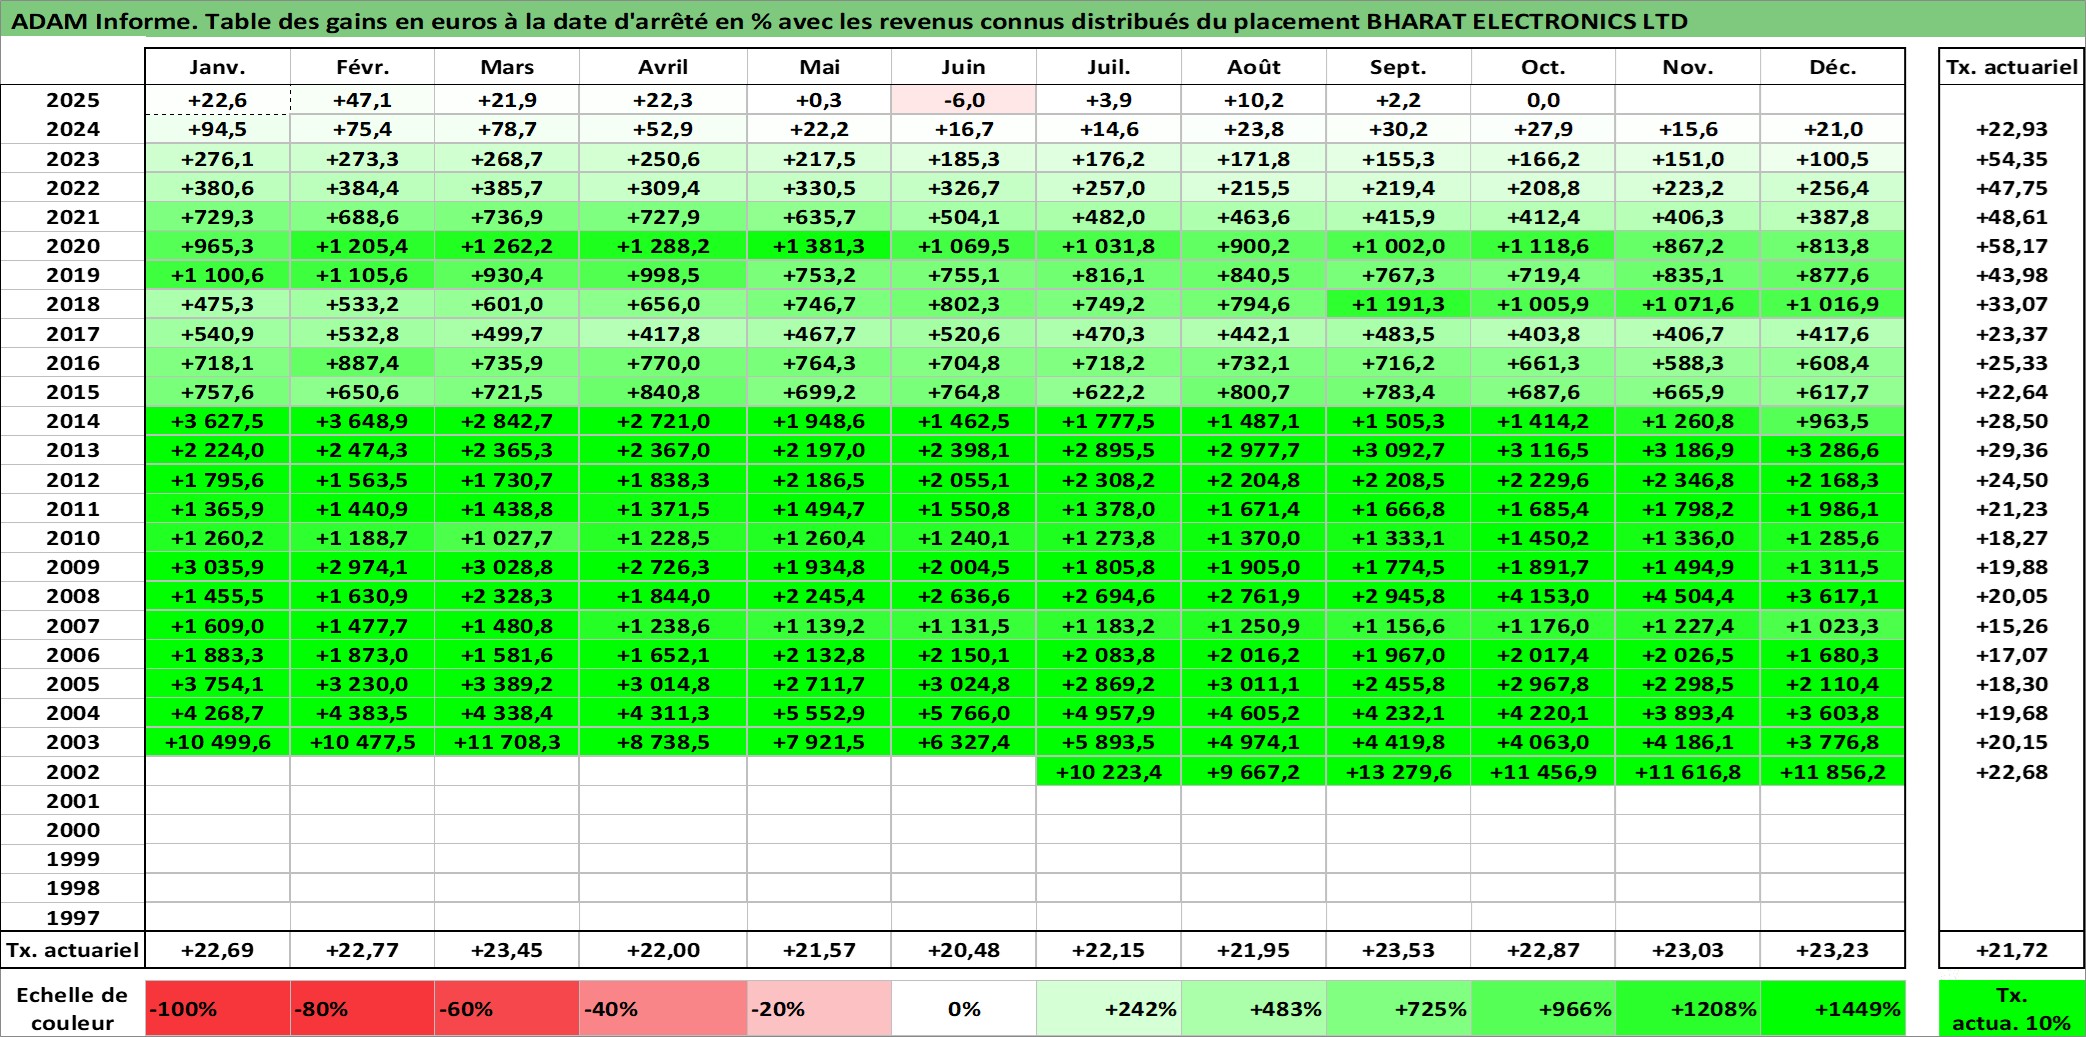The height and width of the screenshot is (1037, 2086).
Task: Click the 'Oct.' column header
Action: click(1544, 67)
